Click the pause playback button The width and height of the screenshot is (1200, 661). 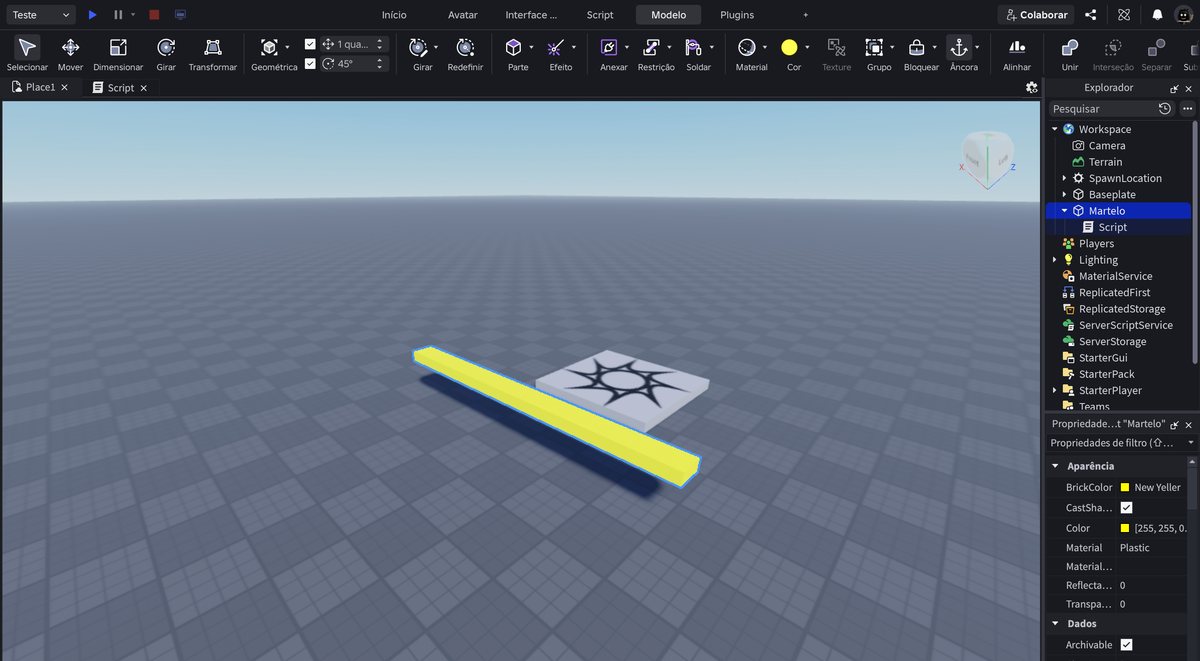tap(118, 15)
